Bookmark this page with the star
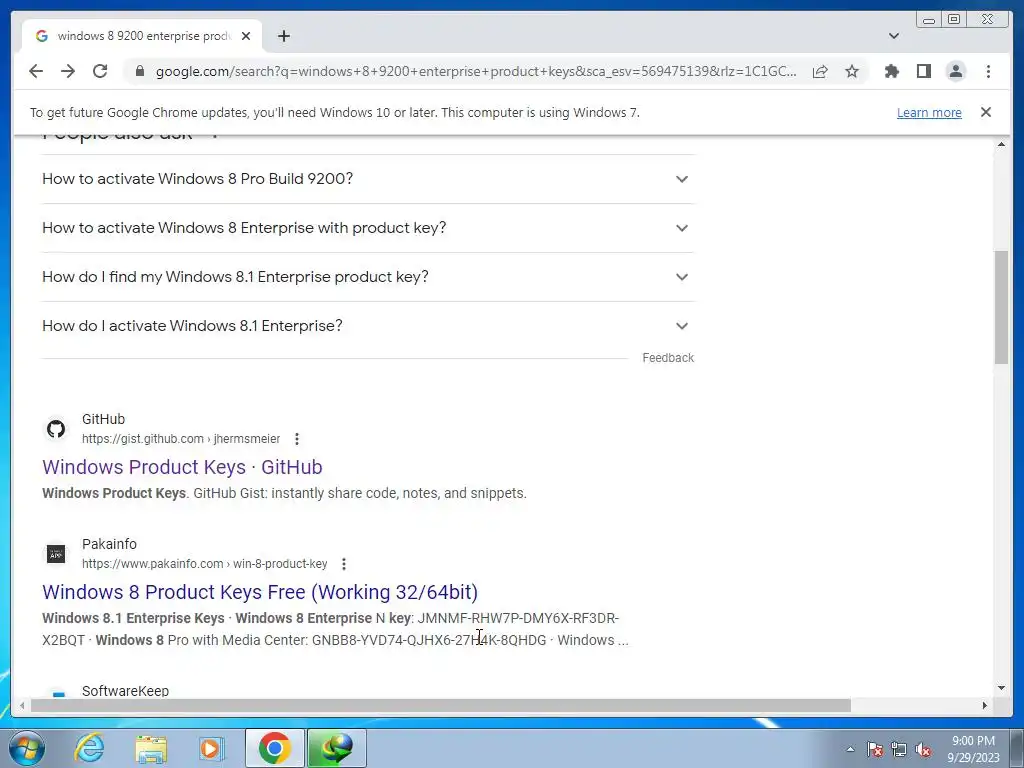The image size is (1024, 768). point(852,71)
